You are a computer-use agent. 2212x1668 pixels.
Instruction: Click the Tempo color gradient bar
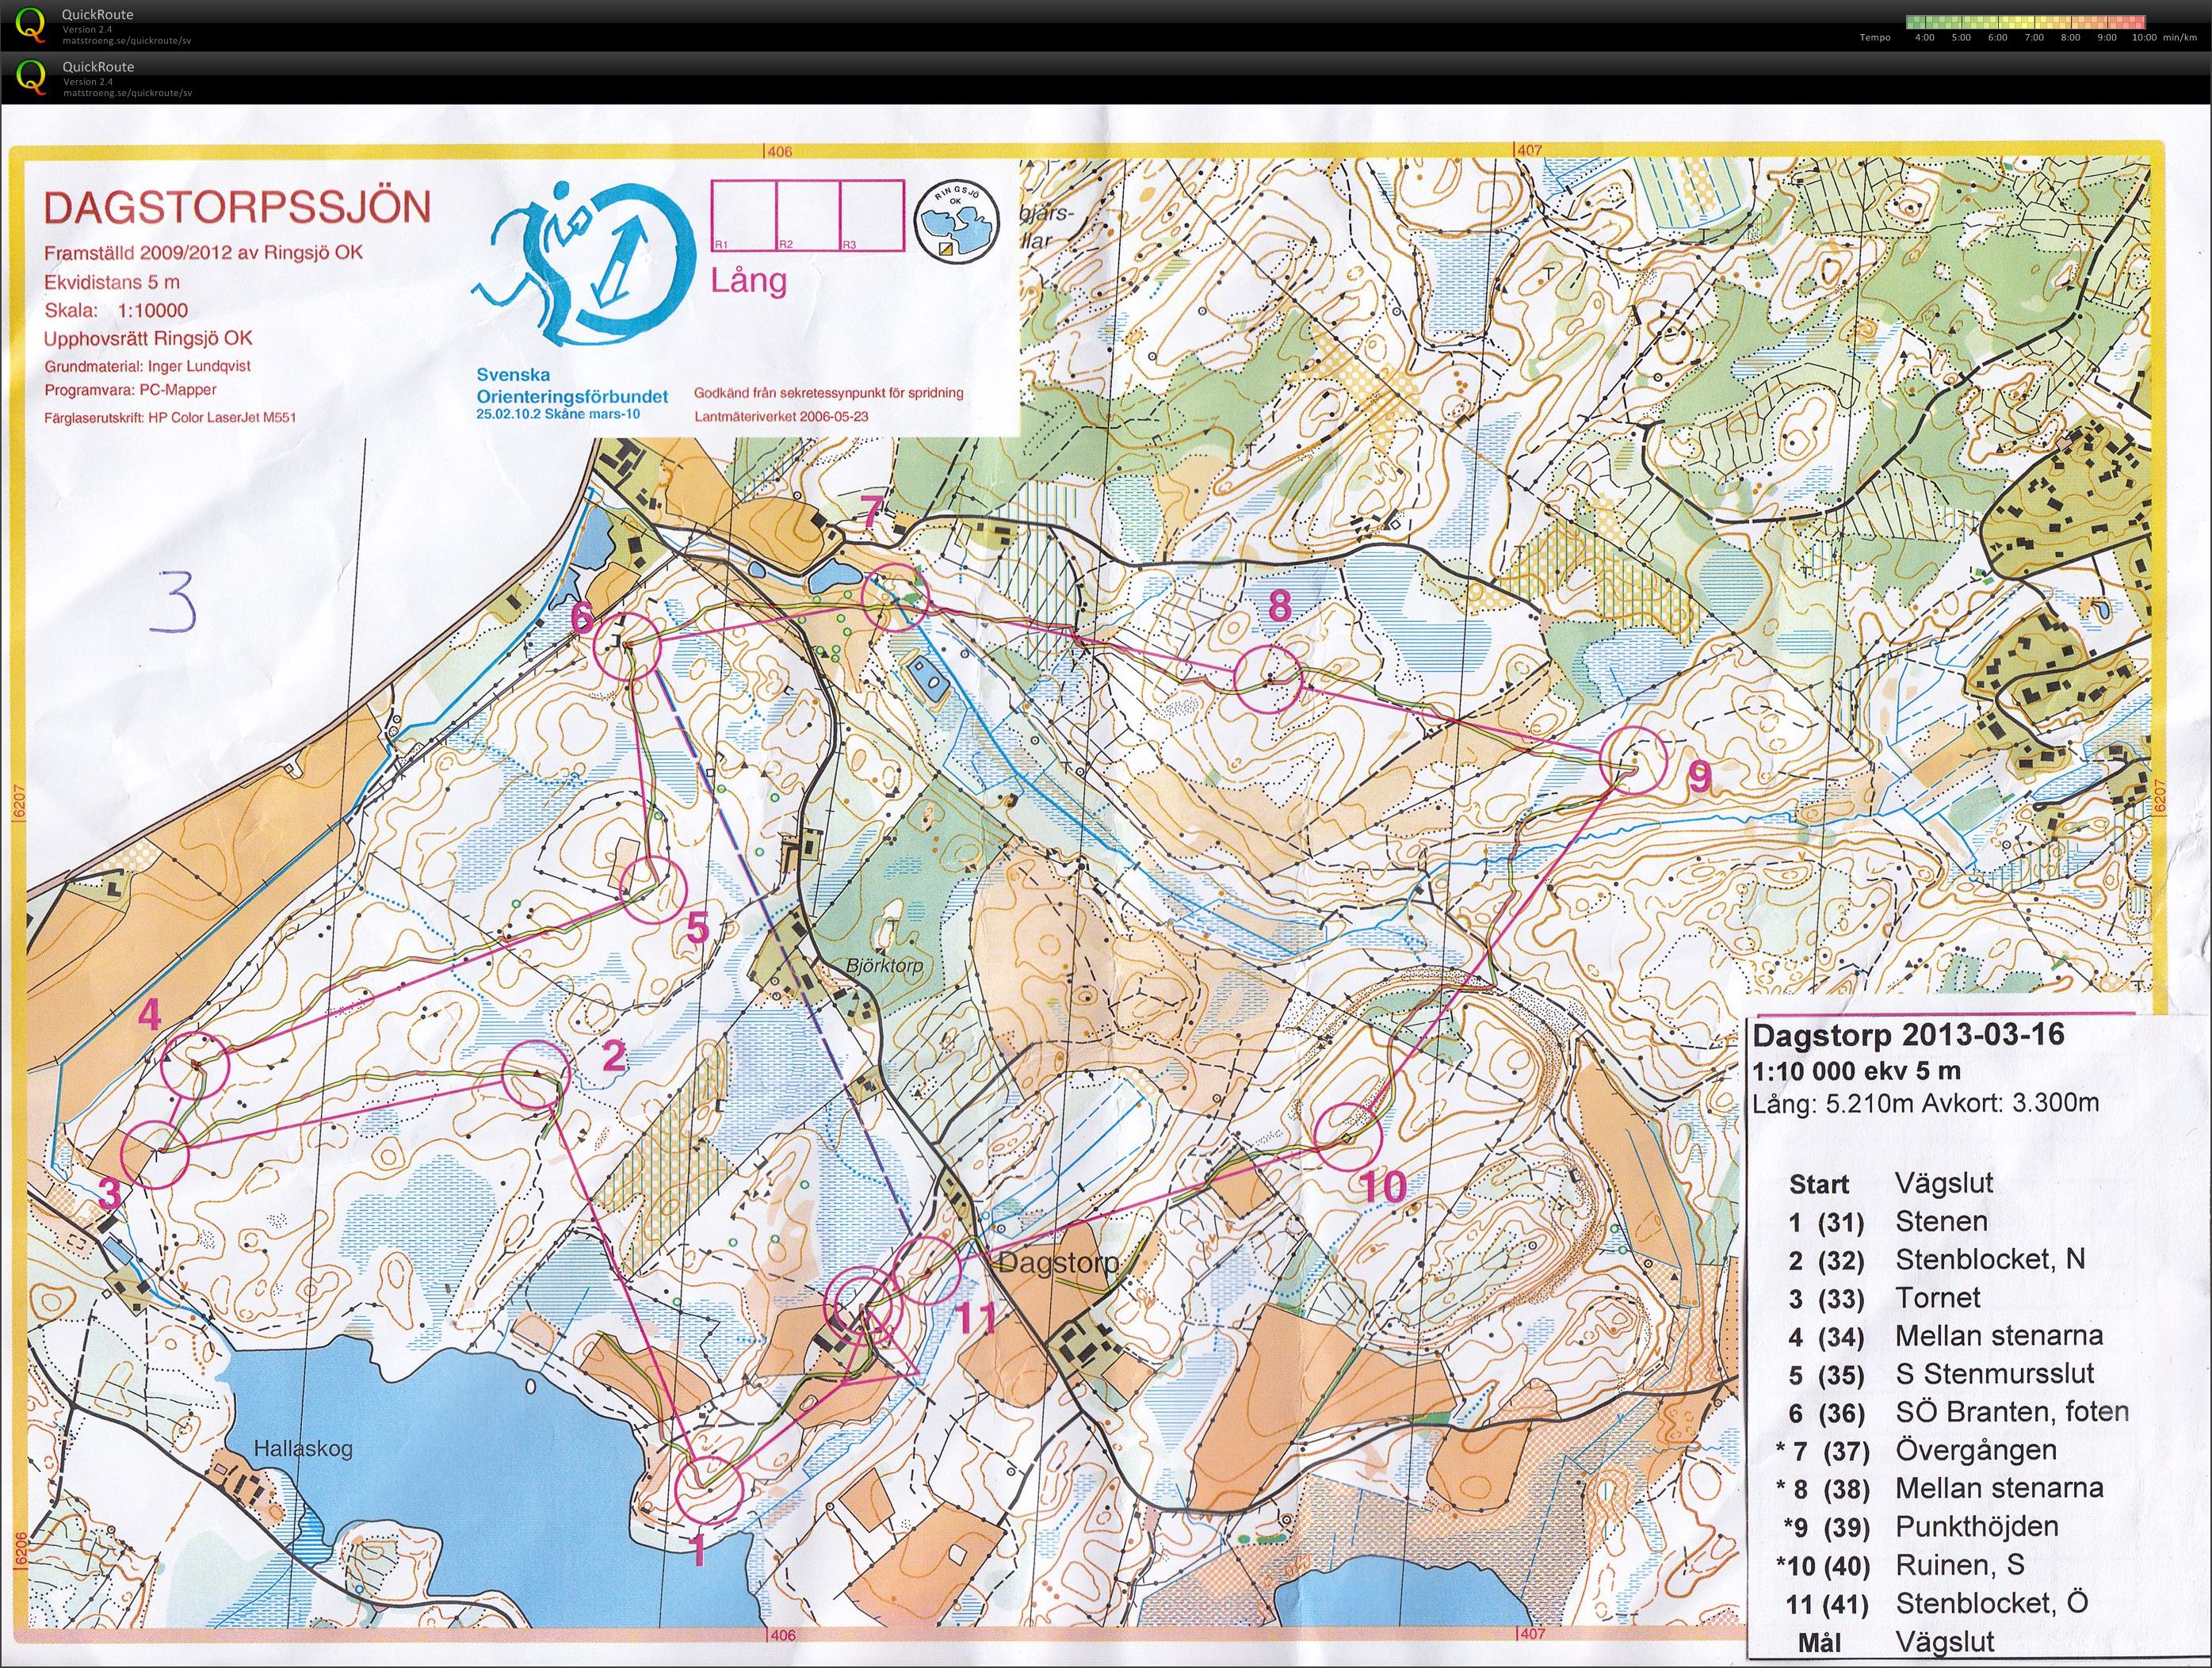pyautogui.click(x=2024, y=21)
